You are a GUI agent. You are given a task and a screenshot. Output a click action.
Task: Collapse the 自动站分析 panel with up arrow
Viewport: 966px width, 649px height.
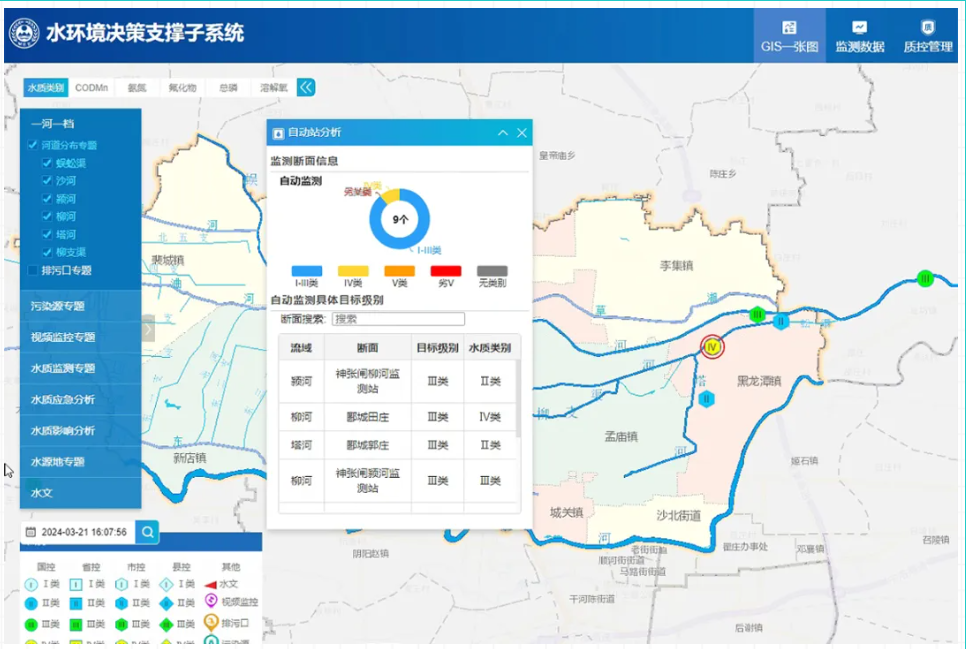[503, 132]
